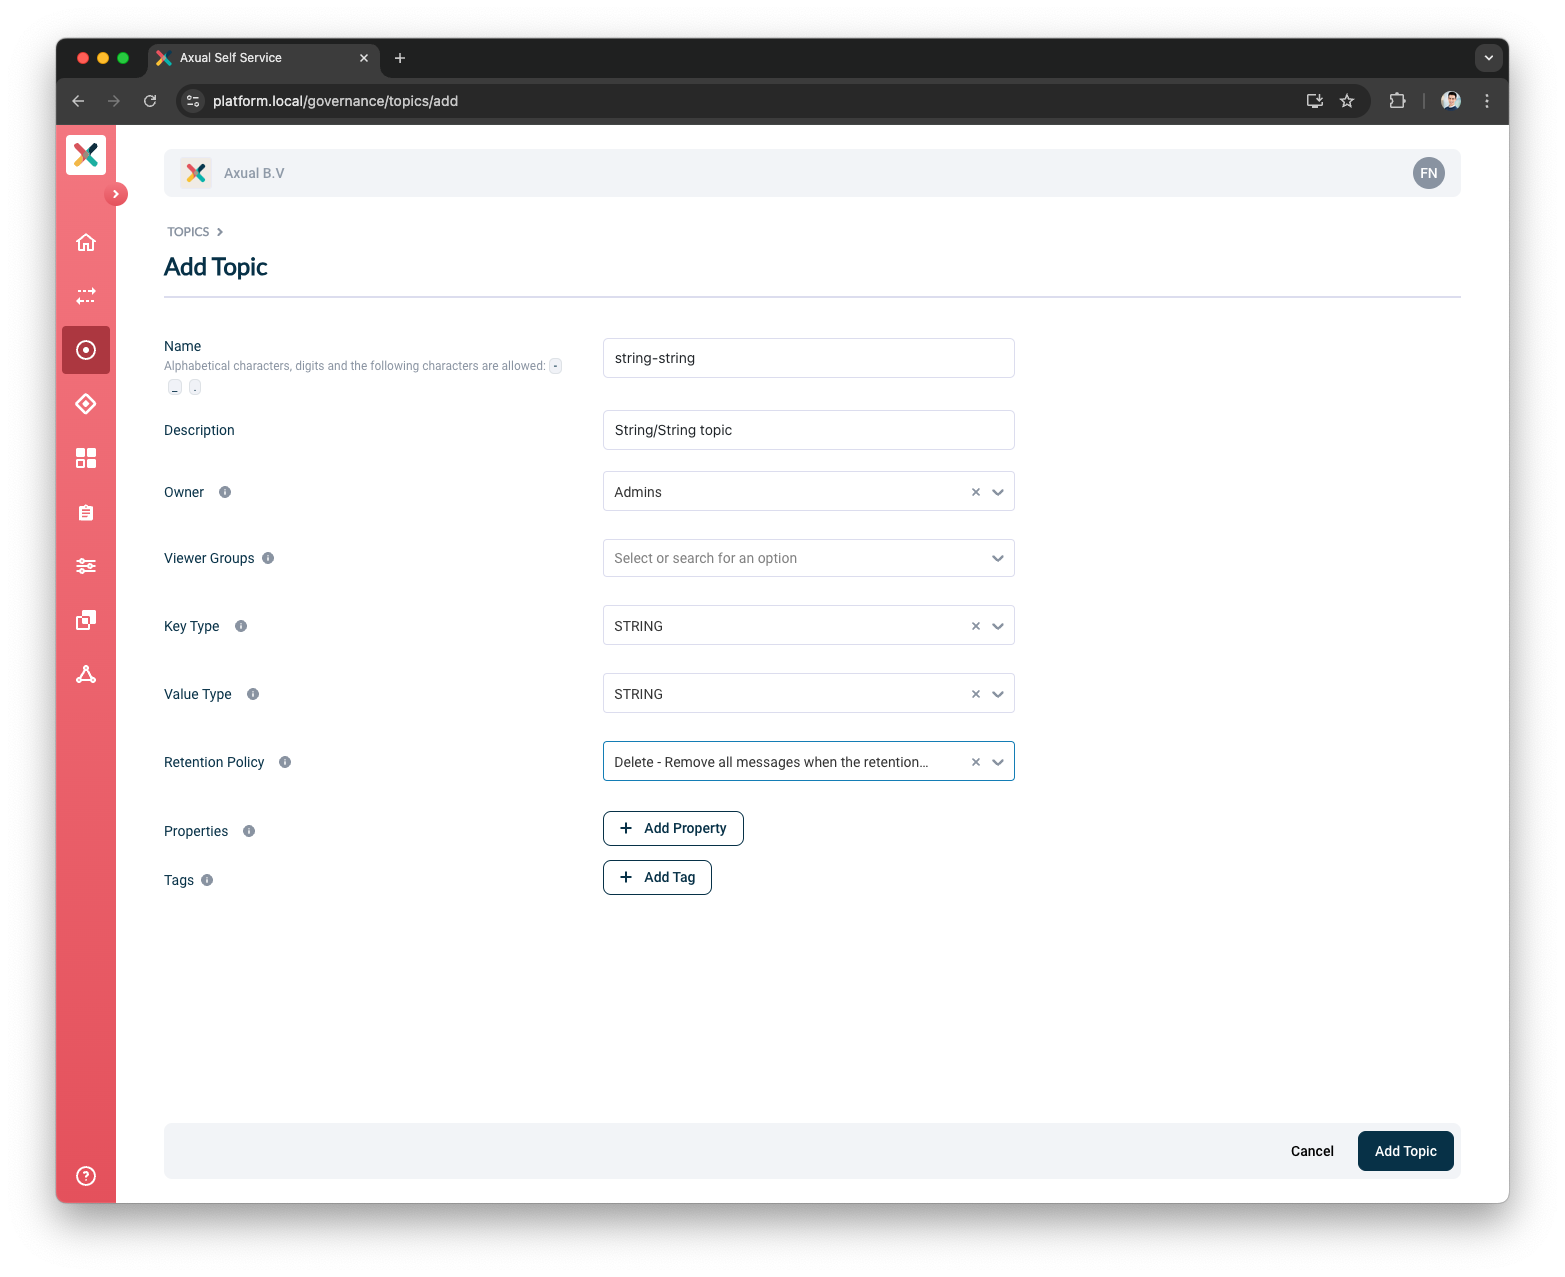Click inside the Name input field
Image resolution: width=1565 pixels, height=1277 pixels.
(x=808, y=357)
